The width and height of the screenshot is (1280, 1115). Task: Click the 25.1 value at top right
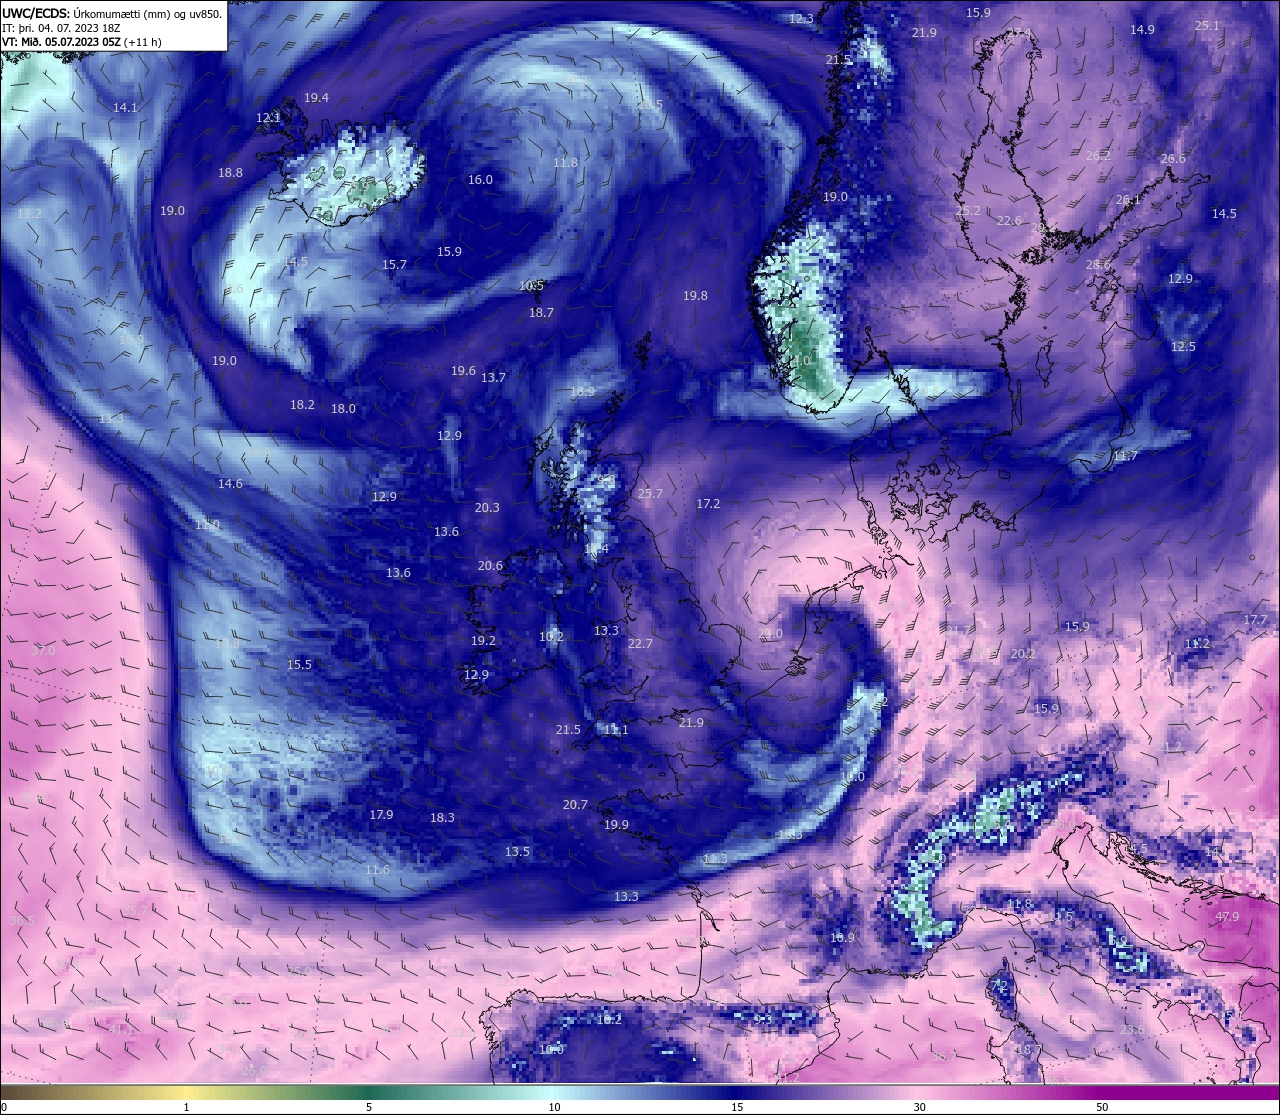click(x=1207, y=25)
